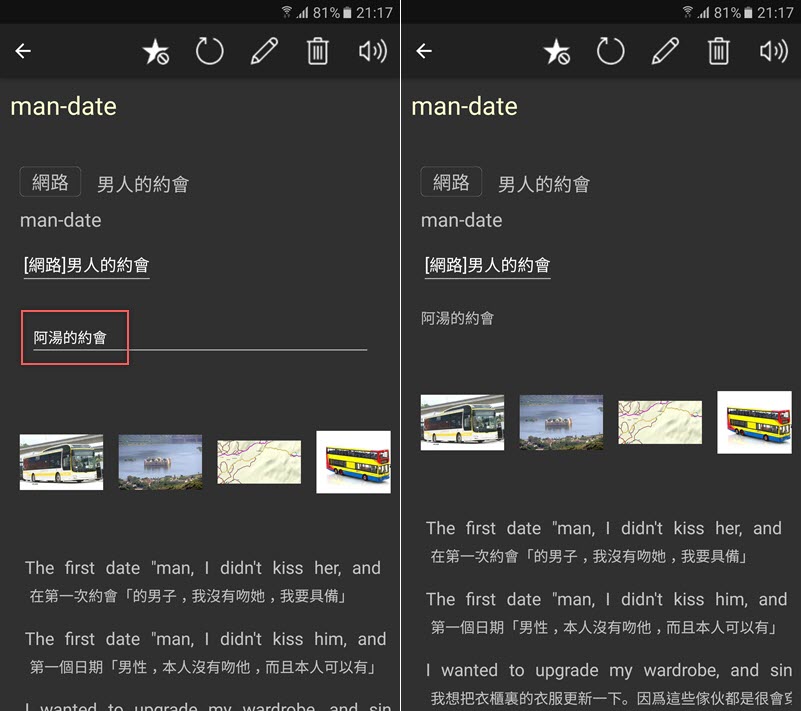801x711 pixels.
Task: Tap the speaker pronunciation icon in the left screen
Action: [373, 51]
